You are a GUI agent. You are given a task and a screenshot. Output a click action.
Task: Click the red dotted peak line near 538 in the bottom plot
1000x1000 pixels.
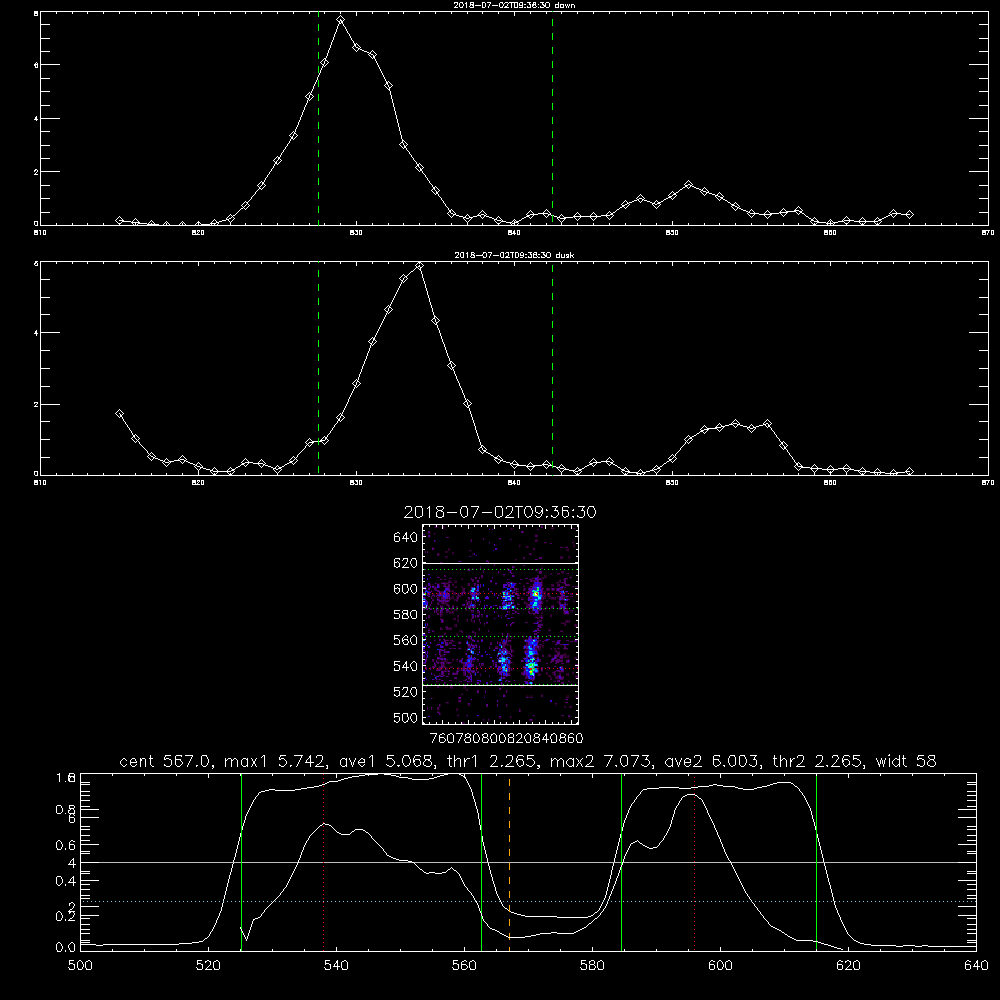pos(324,862)
